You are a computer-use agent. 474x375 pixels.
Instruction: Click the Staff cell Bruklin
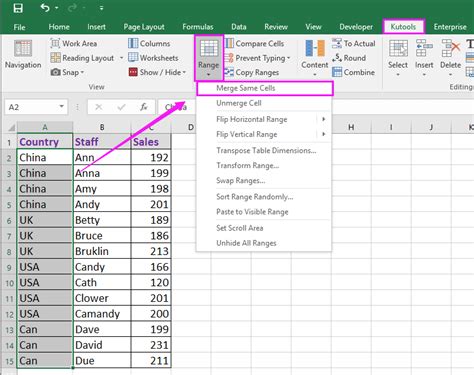coord(102,251)
